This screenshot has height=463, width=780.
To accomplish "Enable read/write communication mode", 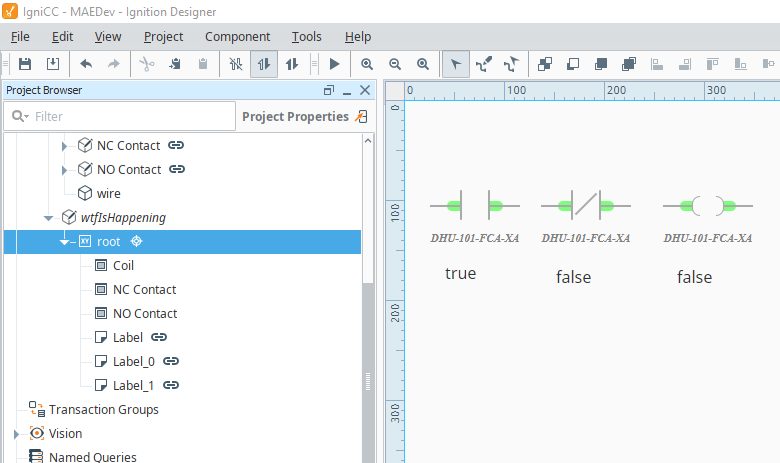I will (292, 64).
